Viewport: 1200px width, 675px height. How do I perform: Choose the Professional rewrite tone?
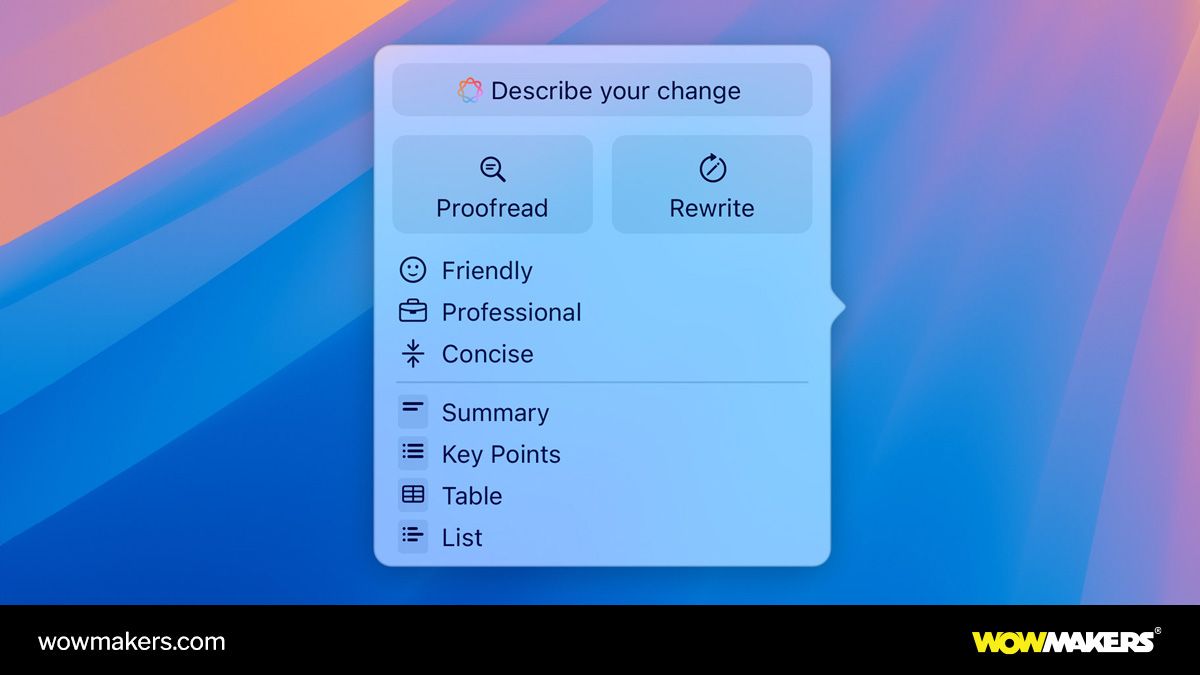pyautogui.click(x=511, y=312)
